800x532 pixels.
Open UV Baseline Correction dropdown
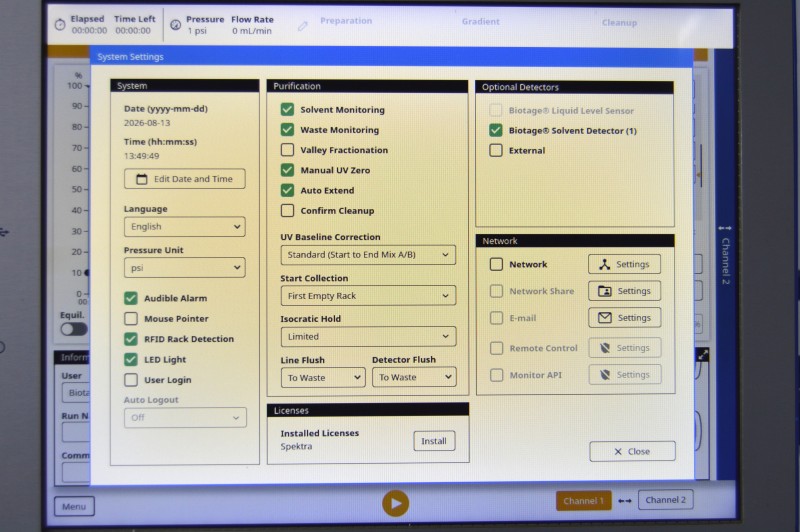click(368, 255)
